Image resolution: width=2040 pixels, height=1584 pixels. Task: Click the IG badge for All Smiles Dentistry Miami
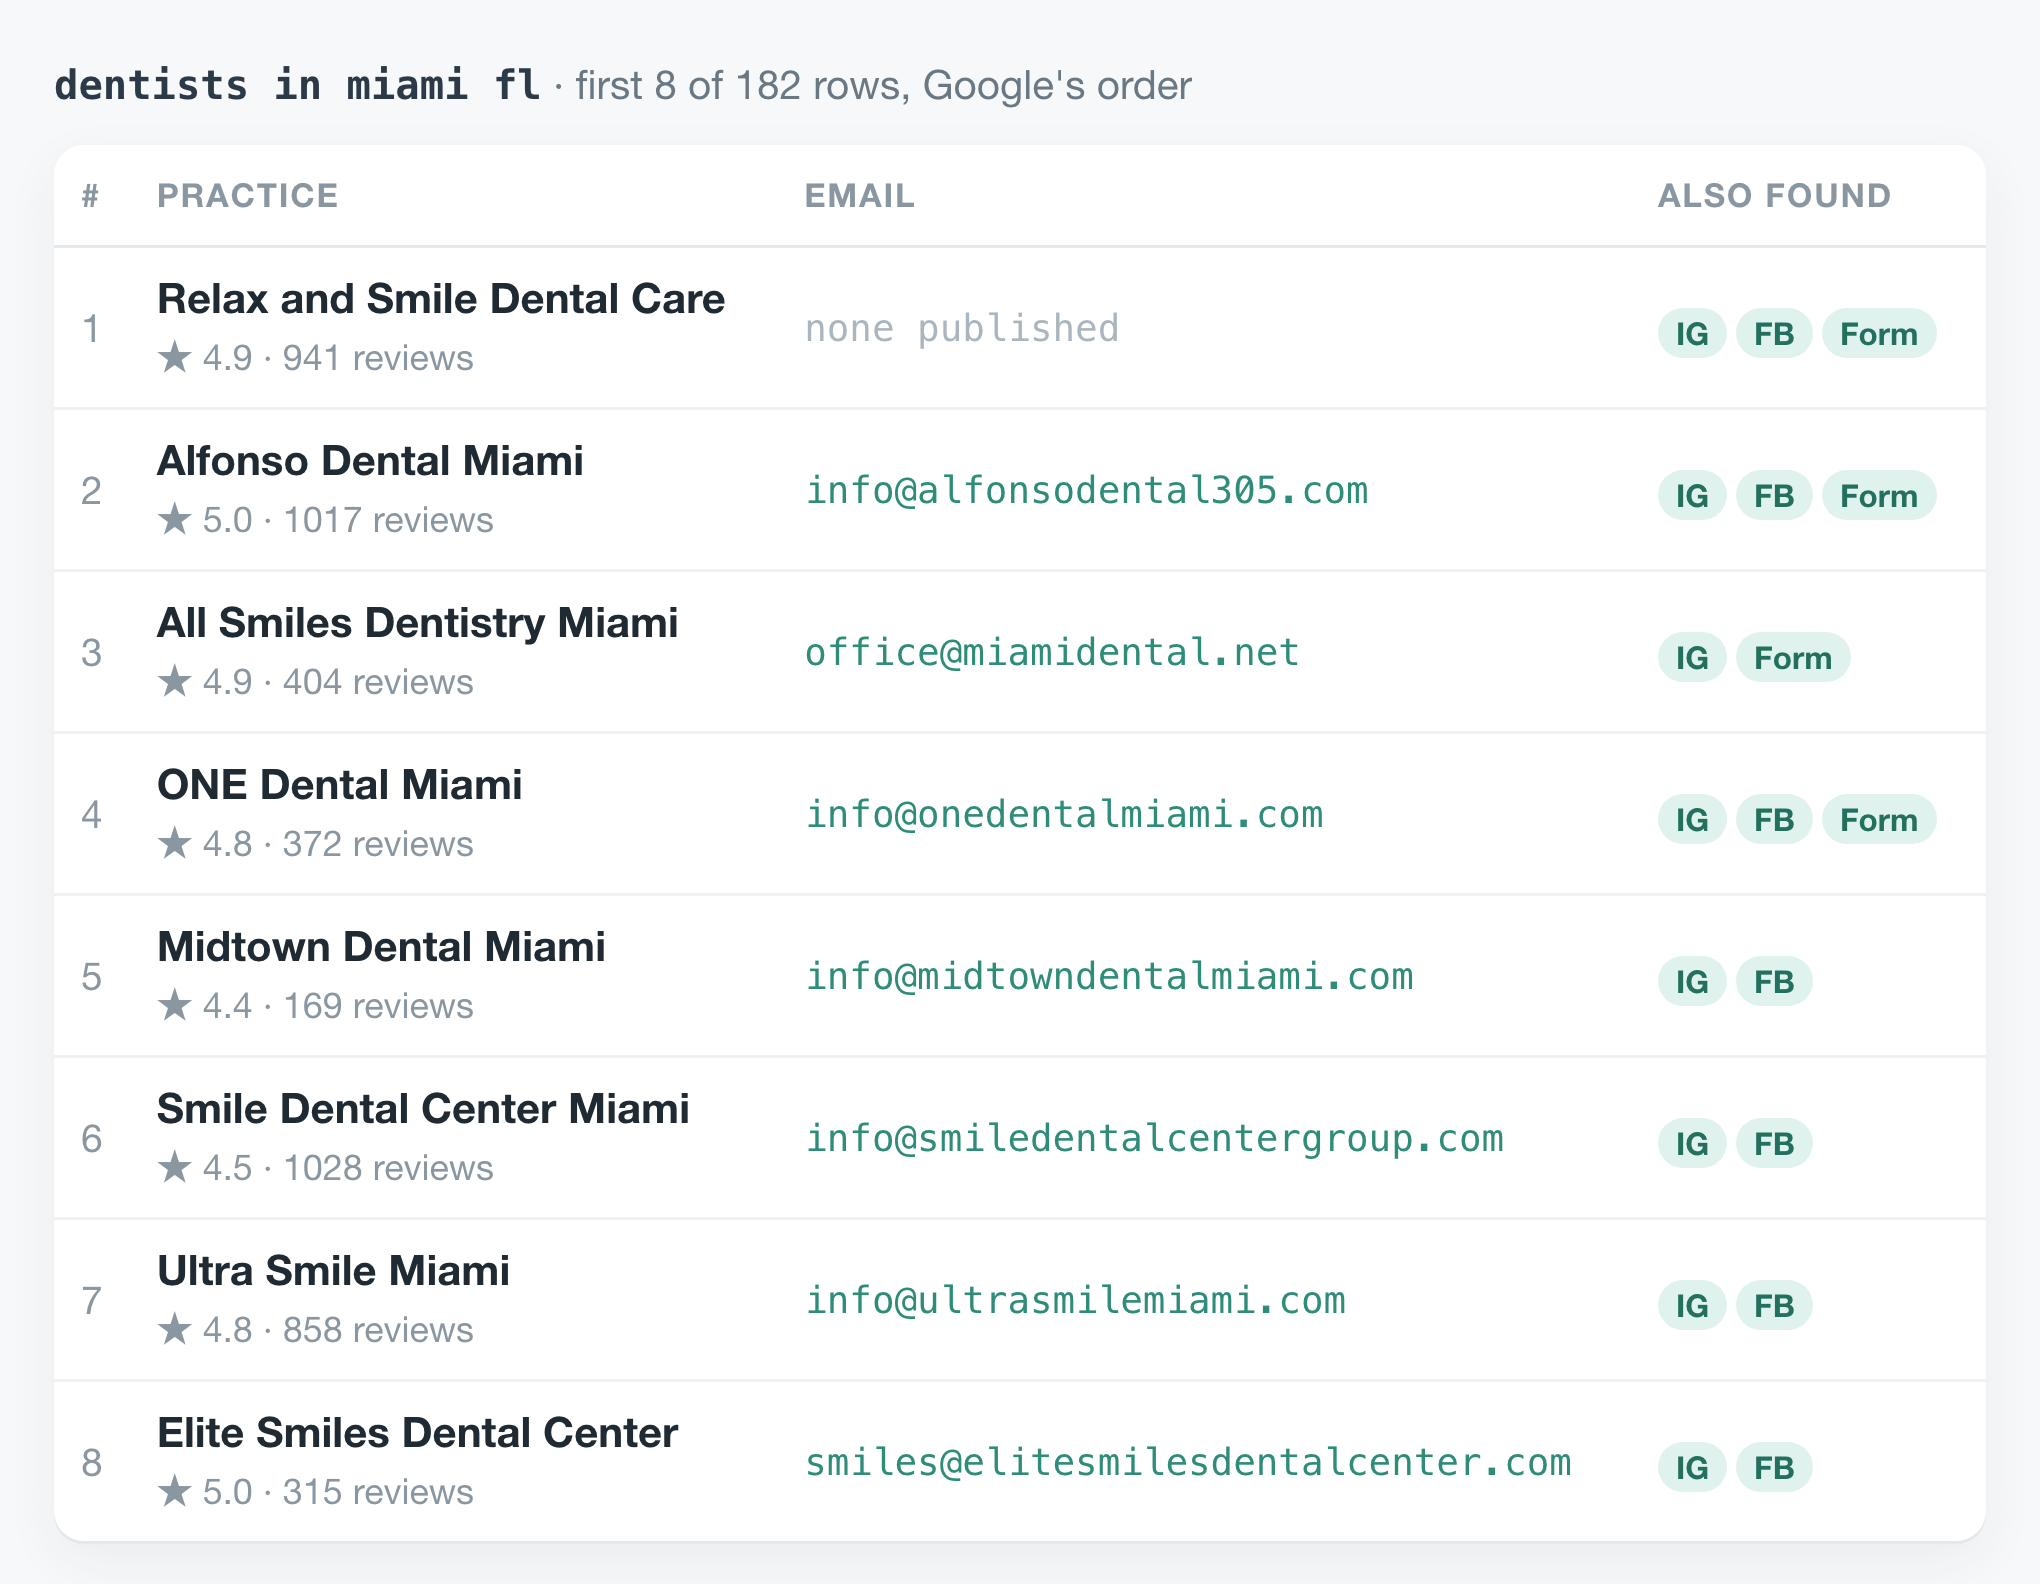tap(1691, 658)
